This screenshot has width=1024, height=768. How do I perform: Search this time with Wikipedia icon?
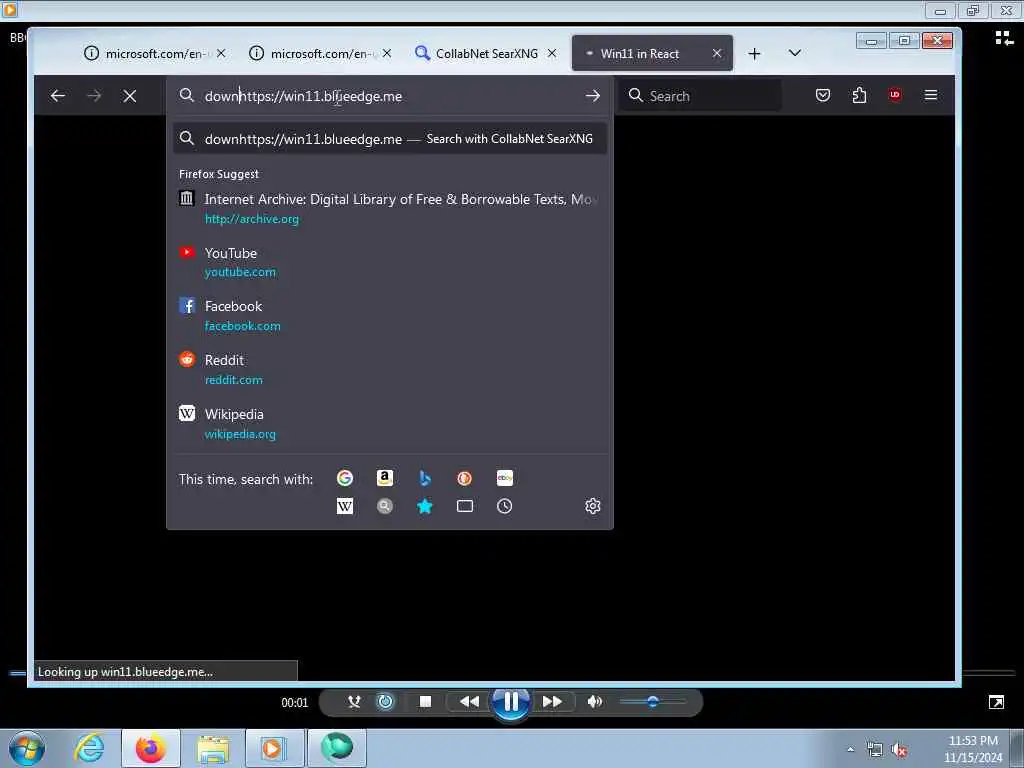point(345,506)
